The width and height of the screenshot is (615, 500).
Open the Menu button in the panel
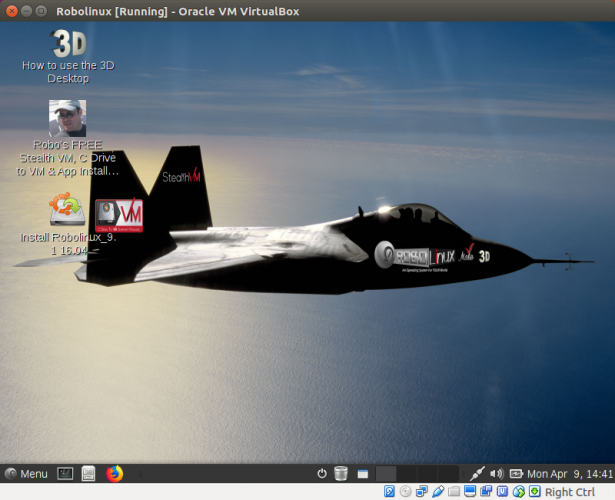click(27, 474)
